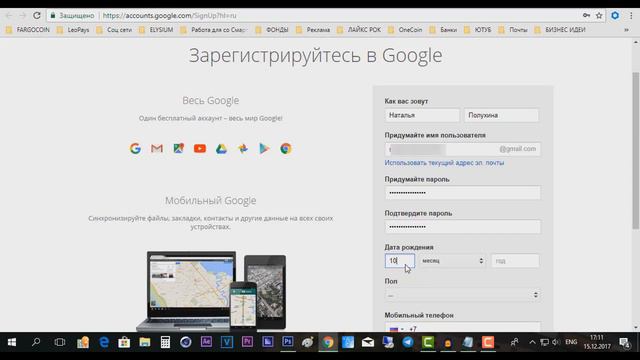The height and width of the screenshot is (360, 640).
Task: Open the After Effects taskbar icon
Action: point(206,342)
